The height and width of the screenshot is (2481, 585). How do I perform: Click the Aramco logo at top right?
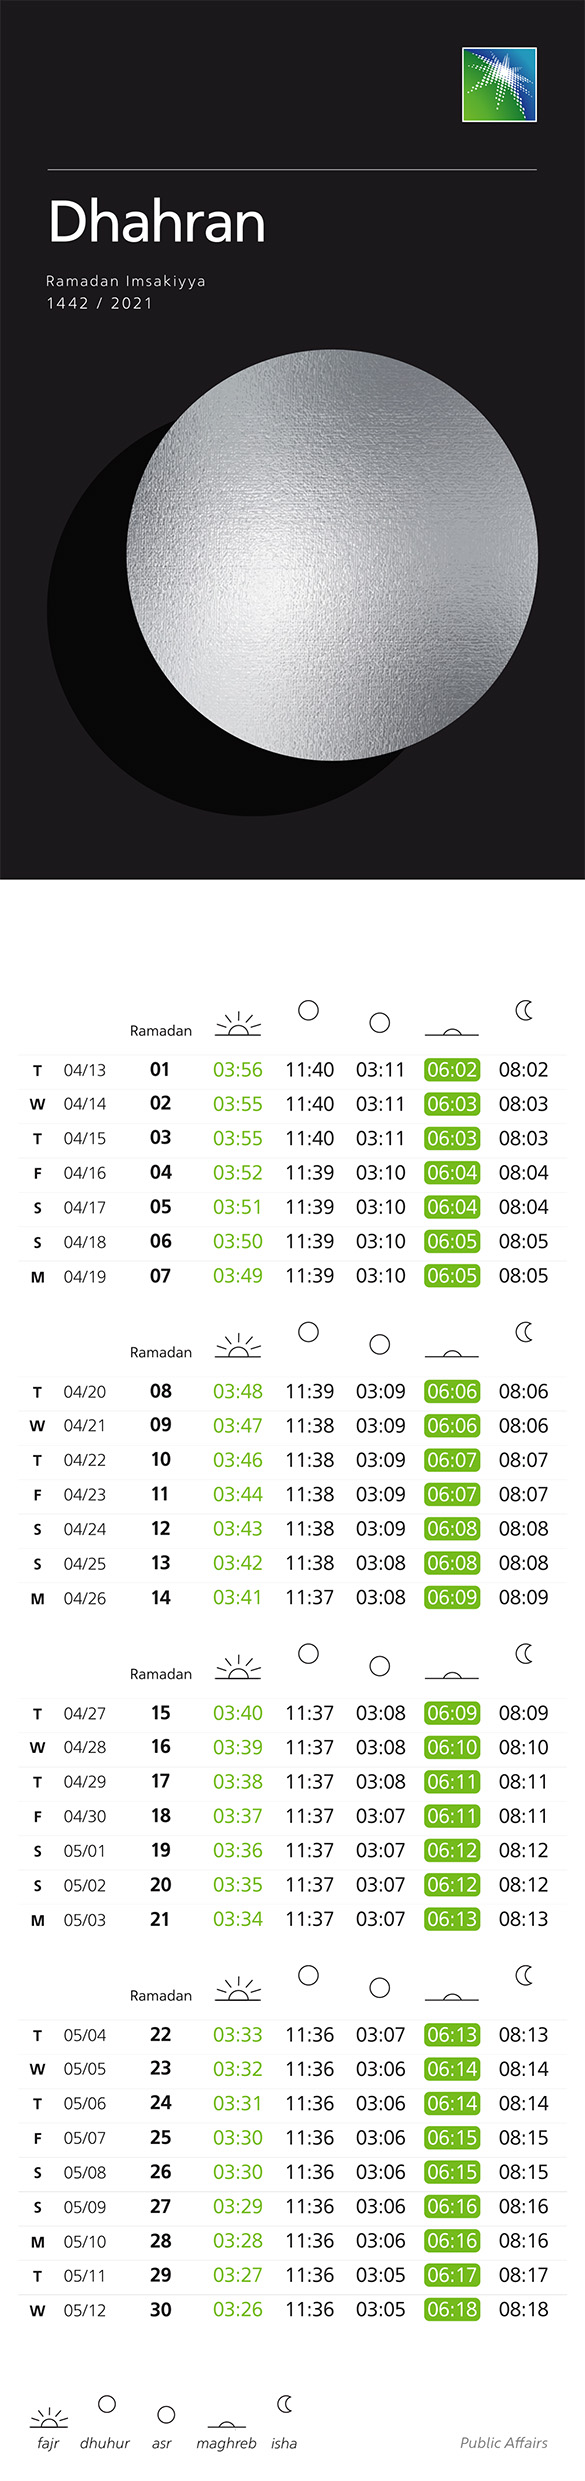pyautogui.click(x=499, y=85)
